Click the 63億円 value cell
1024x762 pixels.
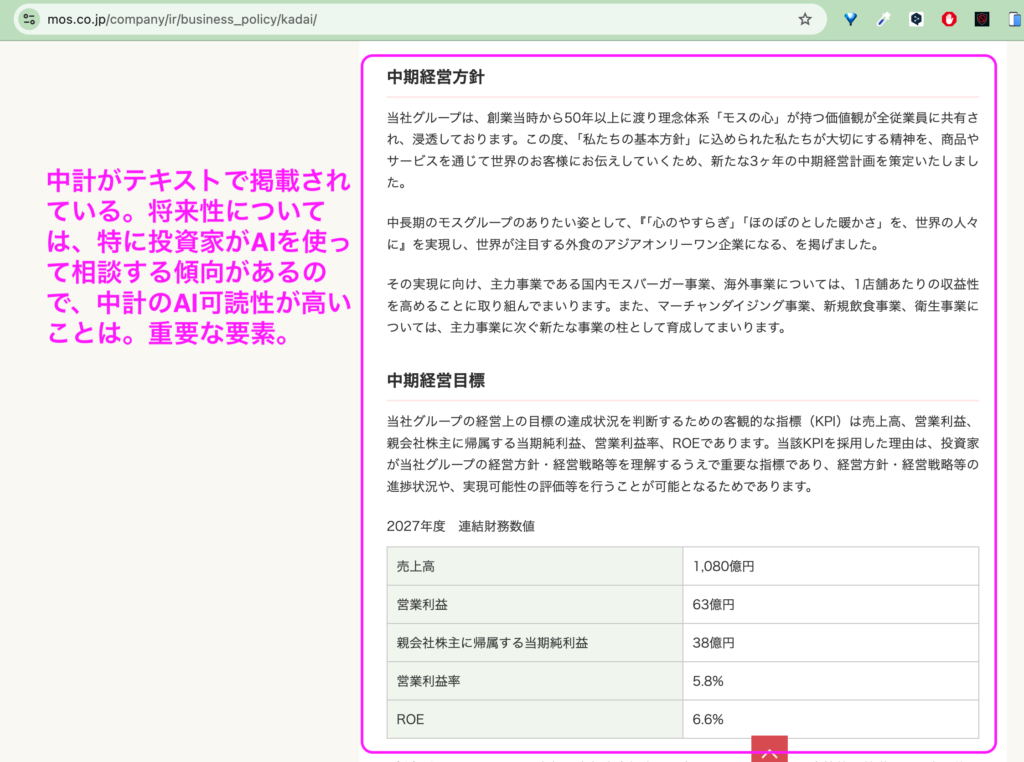[831, 605]
